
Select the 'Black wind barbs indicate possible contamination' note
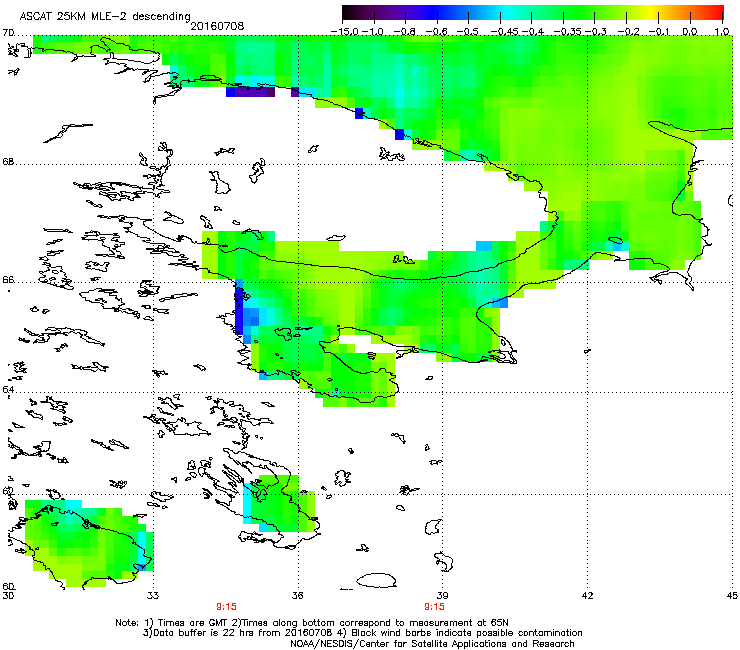(467, 633)
